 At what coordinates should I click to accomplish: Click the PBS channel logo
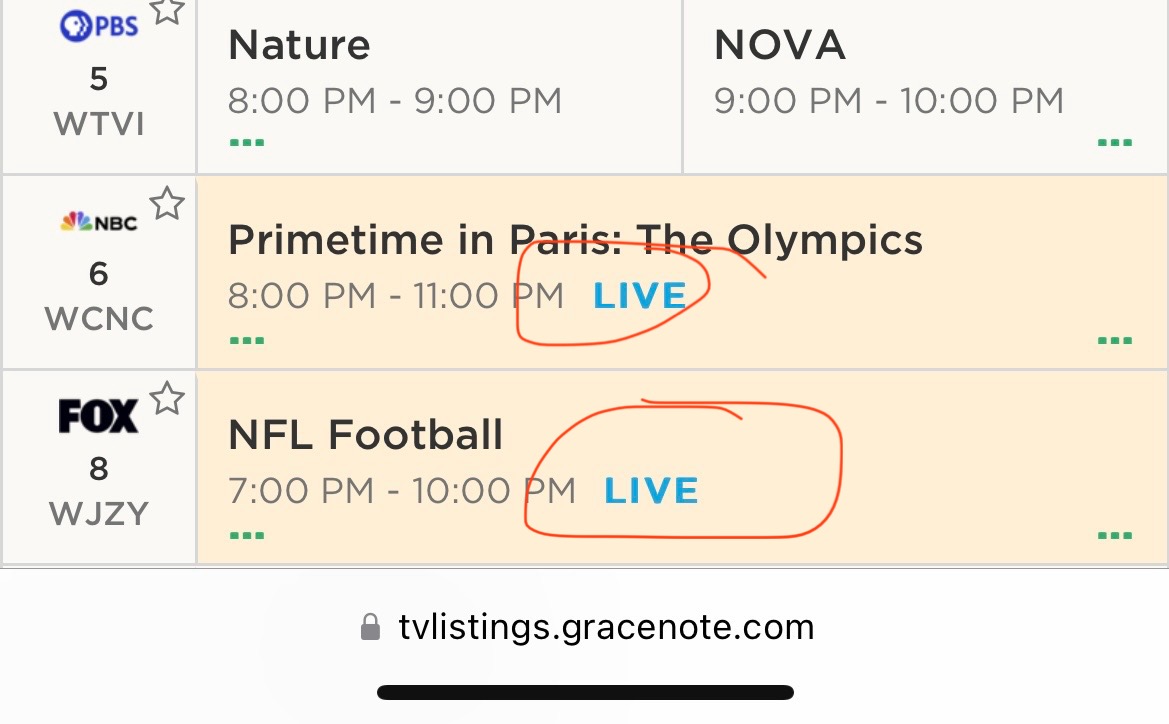98,26
